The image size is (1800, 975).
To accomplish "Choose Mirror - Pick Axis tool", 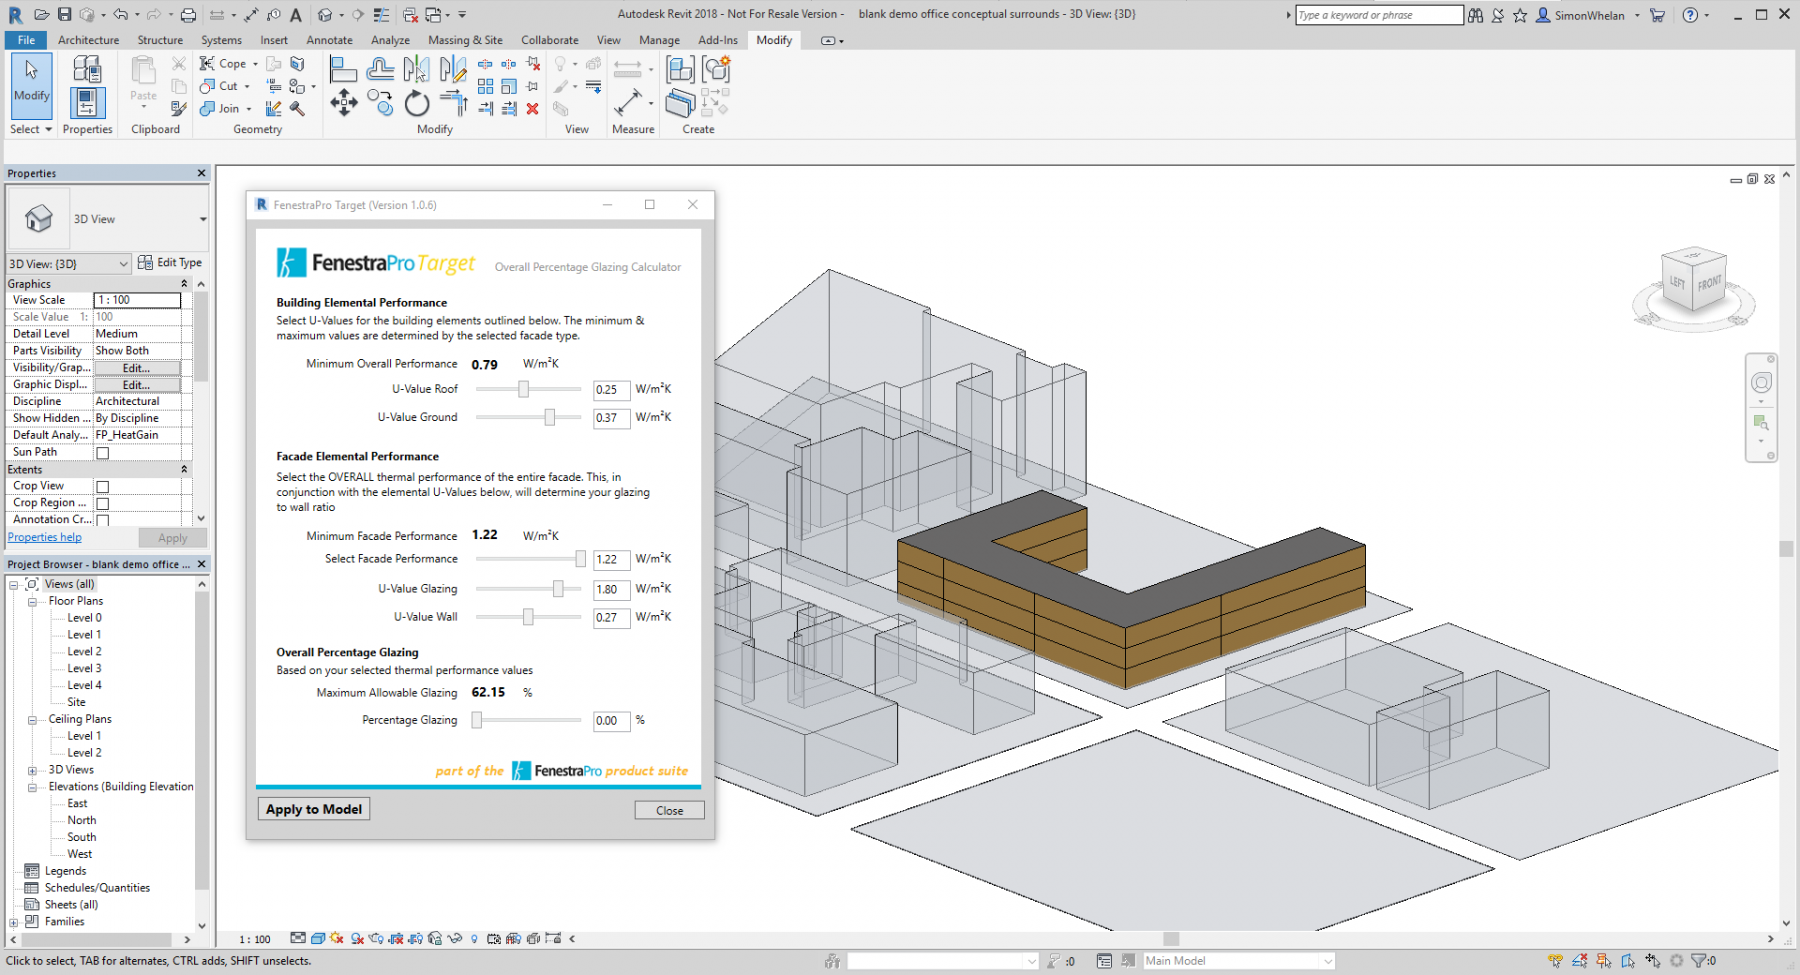I will pyautogui.click(x=416, y=70).
